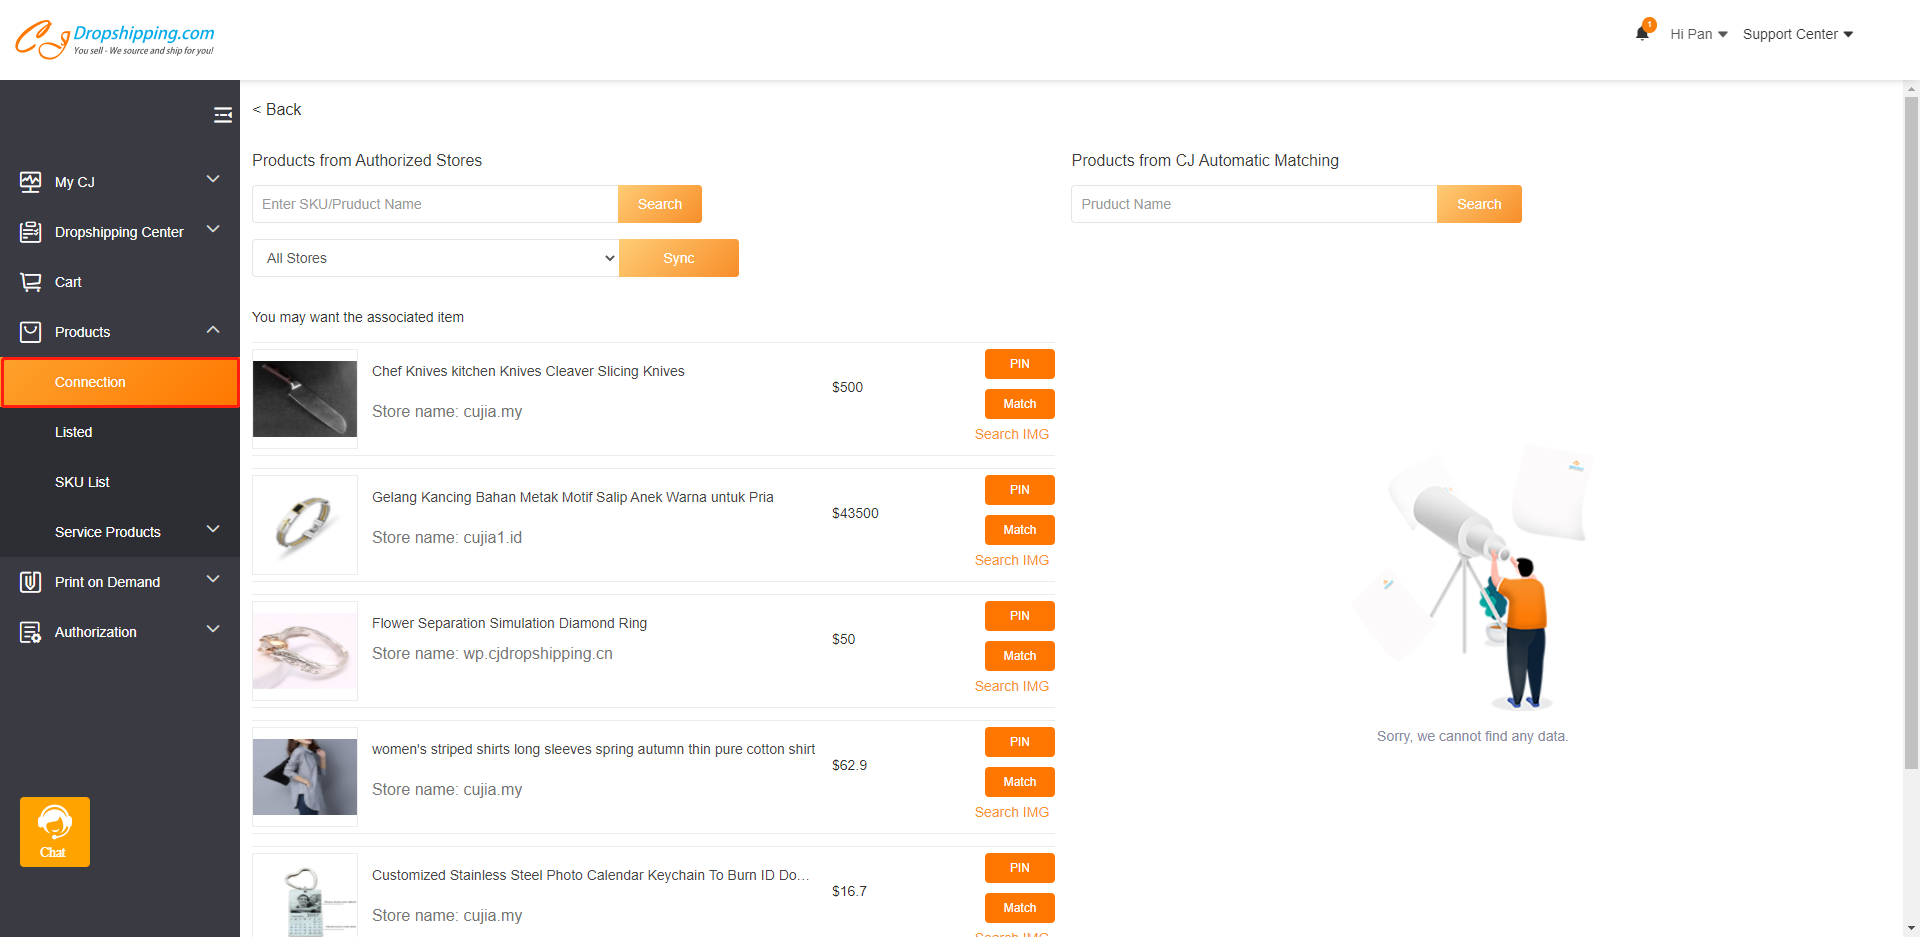1920x937 pixels.
Task: Open the Chat support widget
Action: point(54,831)
